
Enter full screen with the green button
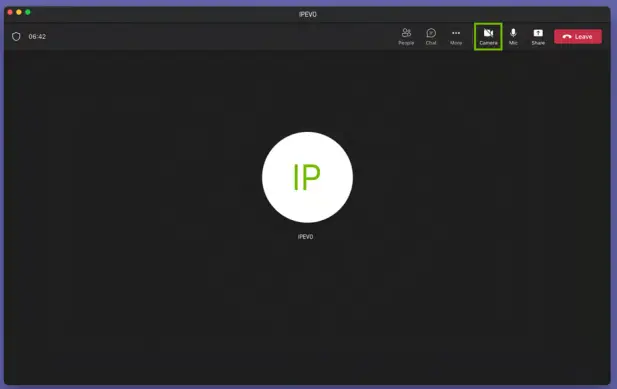pos(28,12)
